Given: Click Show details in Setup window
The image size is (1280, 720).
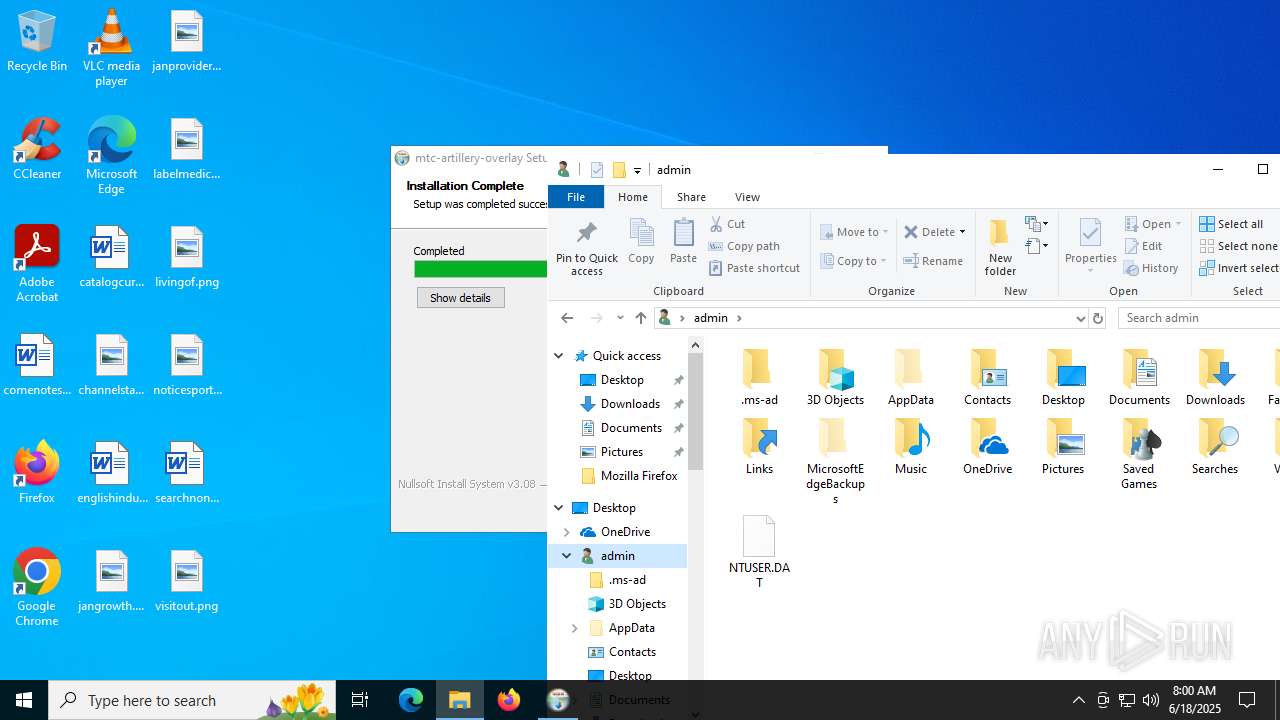Looking at the screenshot, I should click(460, 298).
